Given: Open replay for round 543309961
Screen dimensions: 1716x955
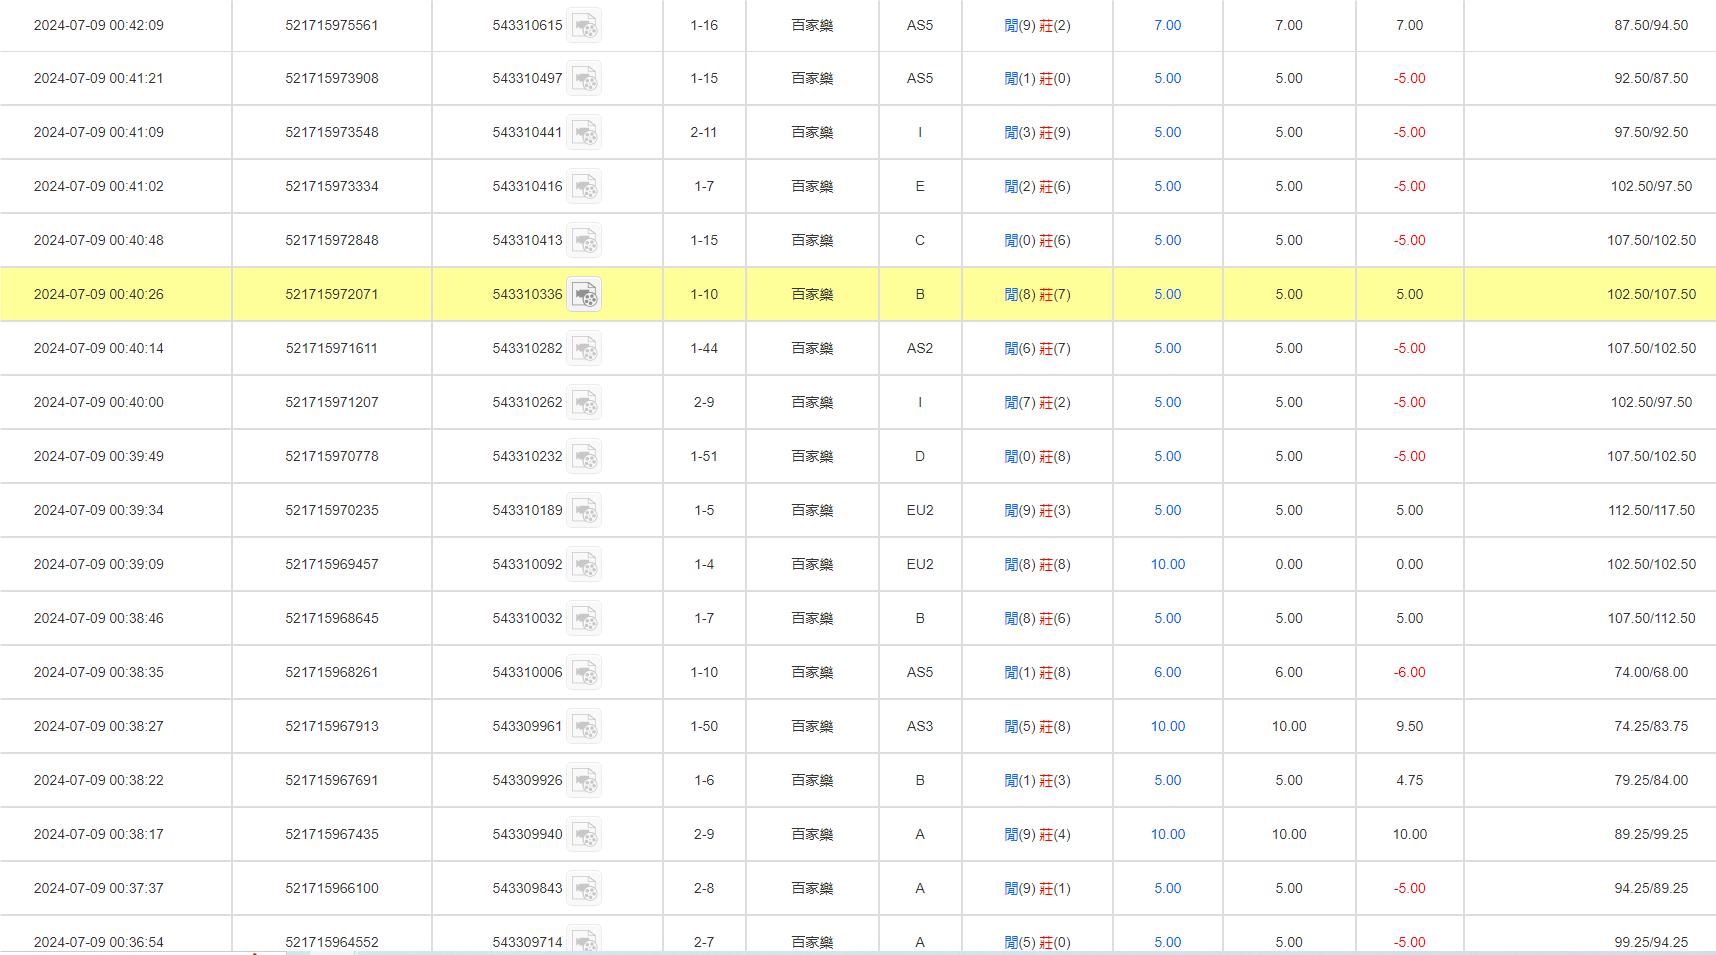Looking at the screenshot, I should [585, 727].
